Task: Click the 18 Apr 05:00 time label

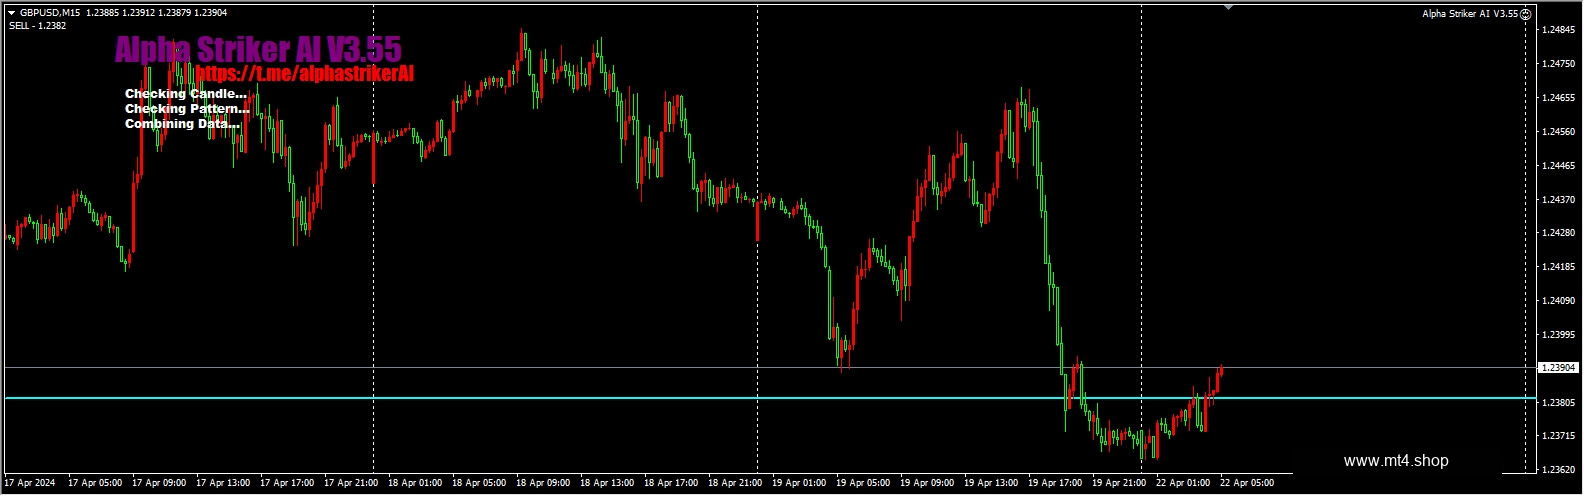Action: click(480, 483)
